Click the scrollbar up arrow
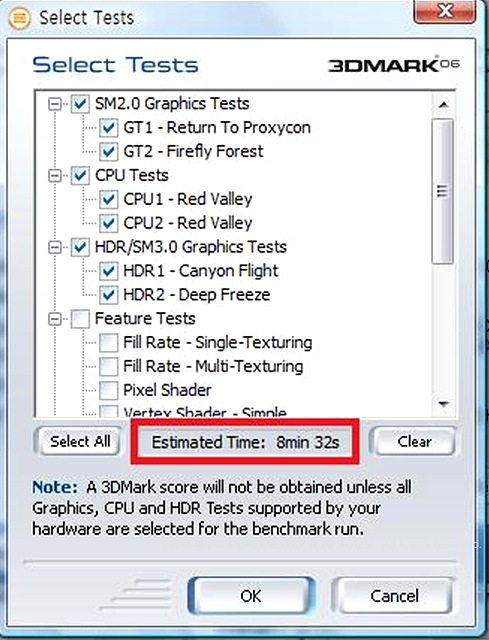This screenshot has height=640, width=489. coord(443,105)
